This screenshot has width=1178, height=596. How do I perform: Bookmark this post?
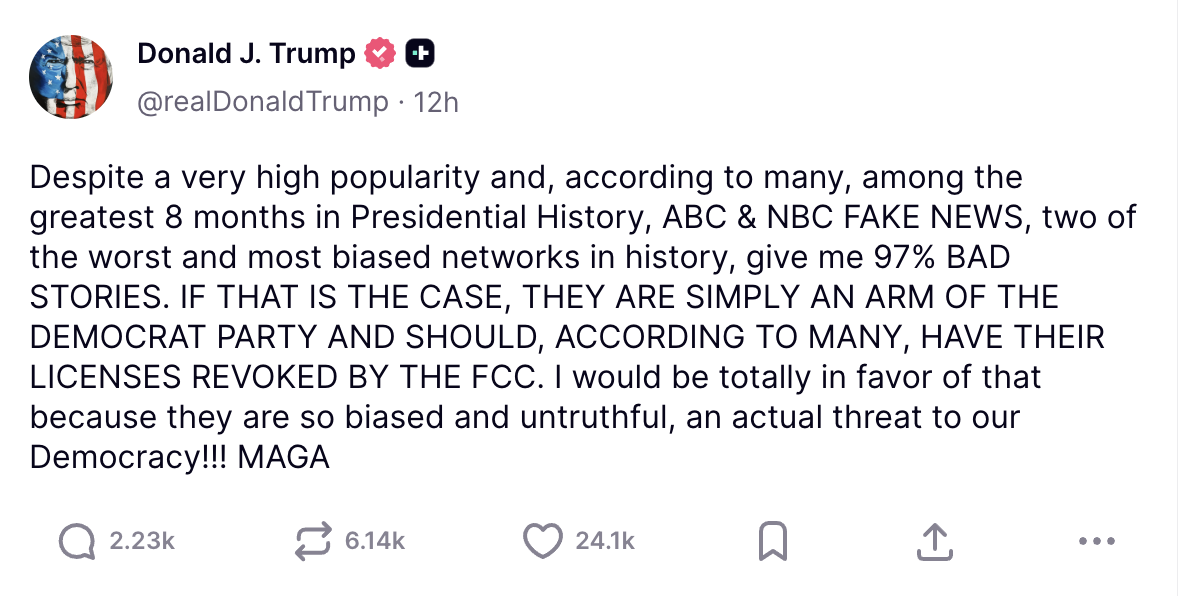click(772, 541)
